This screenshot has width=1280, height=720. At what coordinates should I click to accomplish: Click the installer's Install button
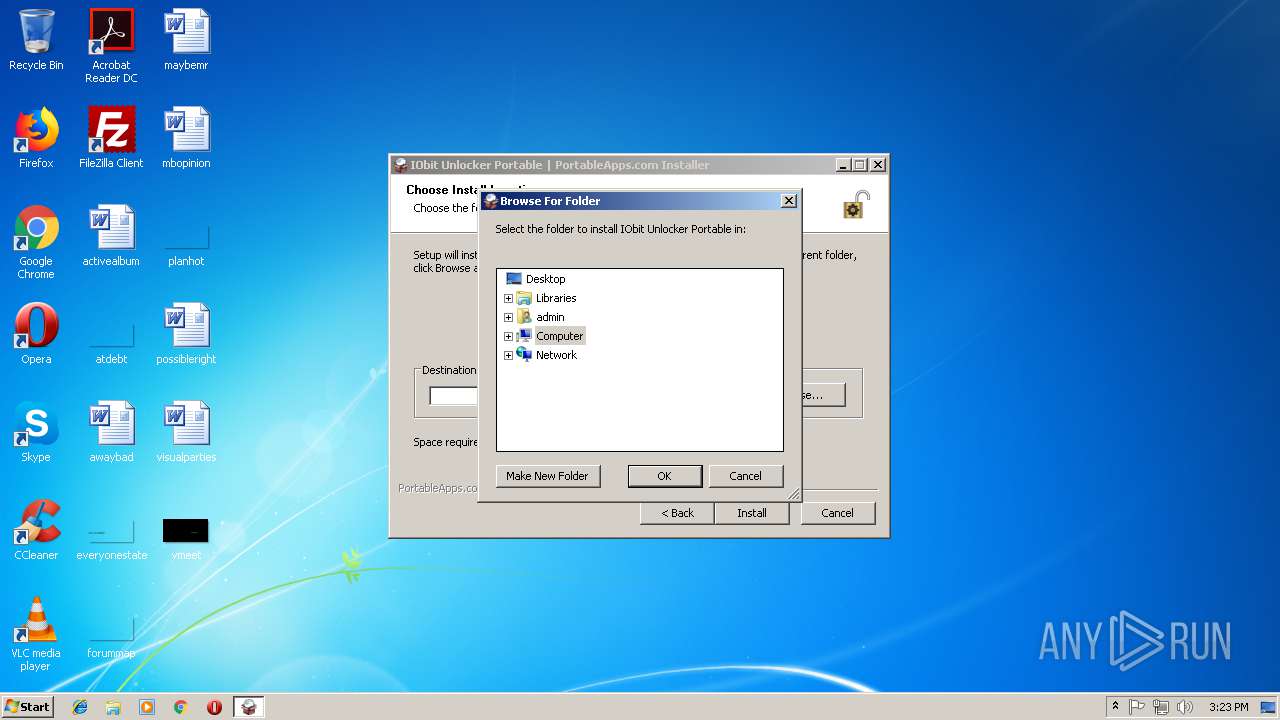pyautogui.click(x=752, y=513)
